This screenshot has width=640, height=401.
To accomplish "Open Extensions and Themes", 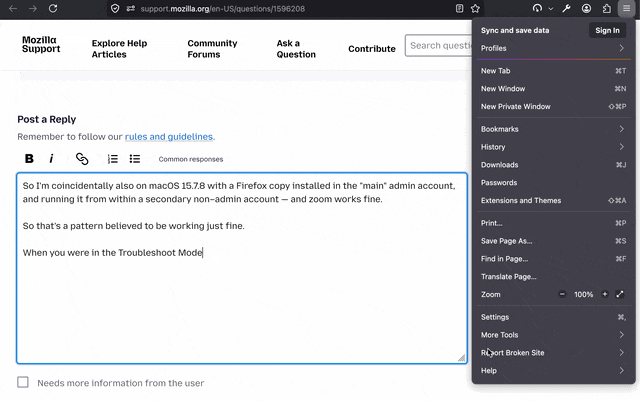I will [553, 200].
